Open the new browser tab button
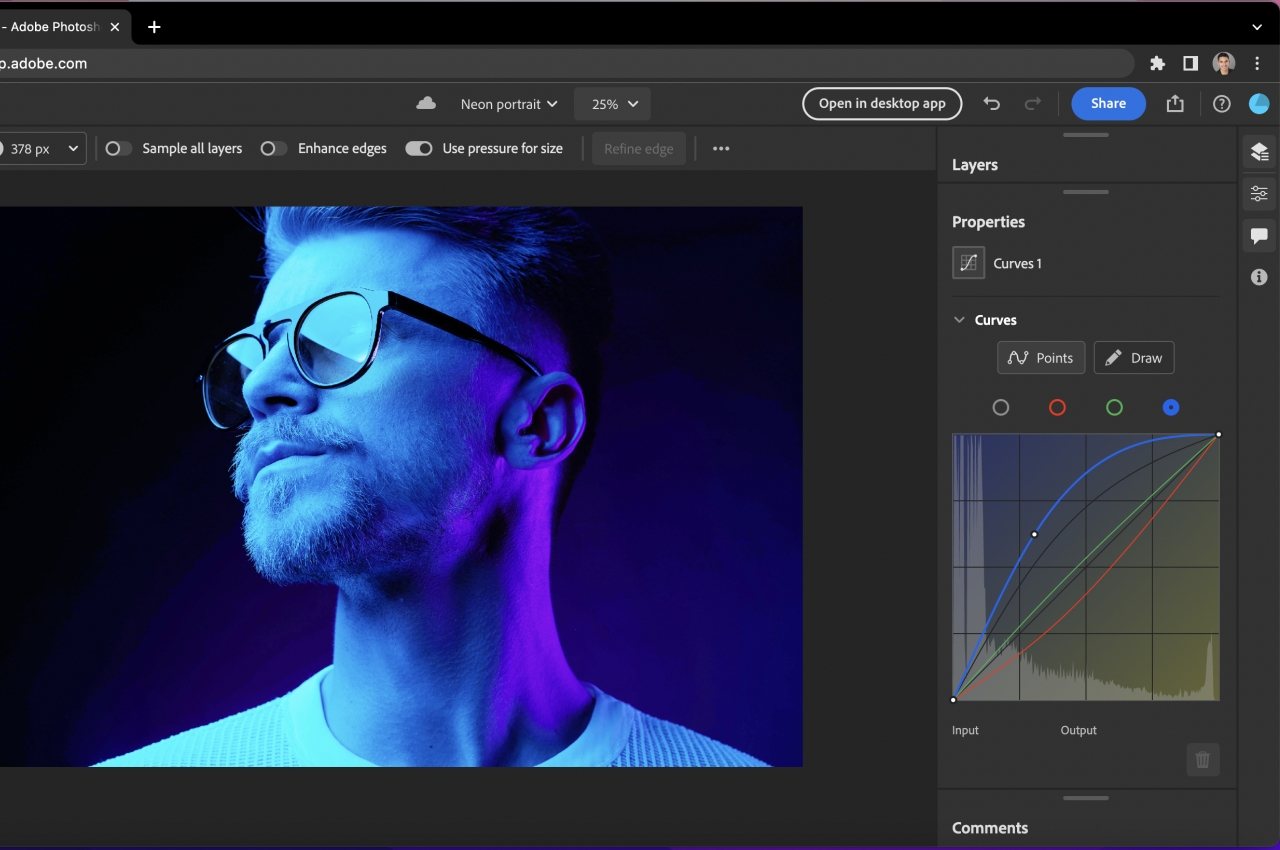 coord(154,27)
